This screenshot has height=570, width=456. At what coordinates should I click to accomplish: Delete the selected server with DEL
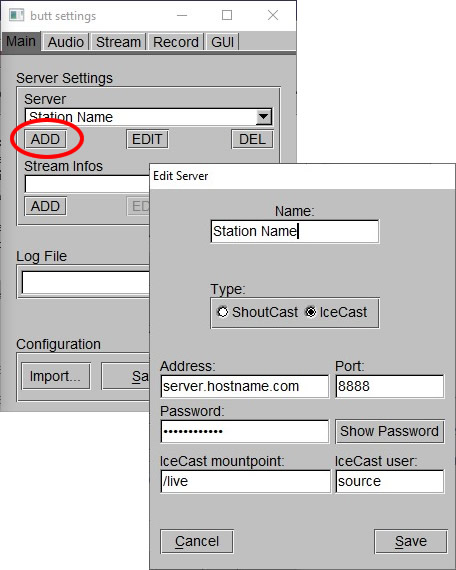coord(252,139)
